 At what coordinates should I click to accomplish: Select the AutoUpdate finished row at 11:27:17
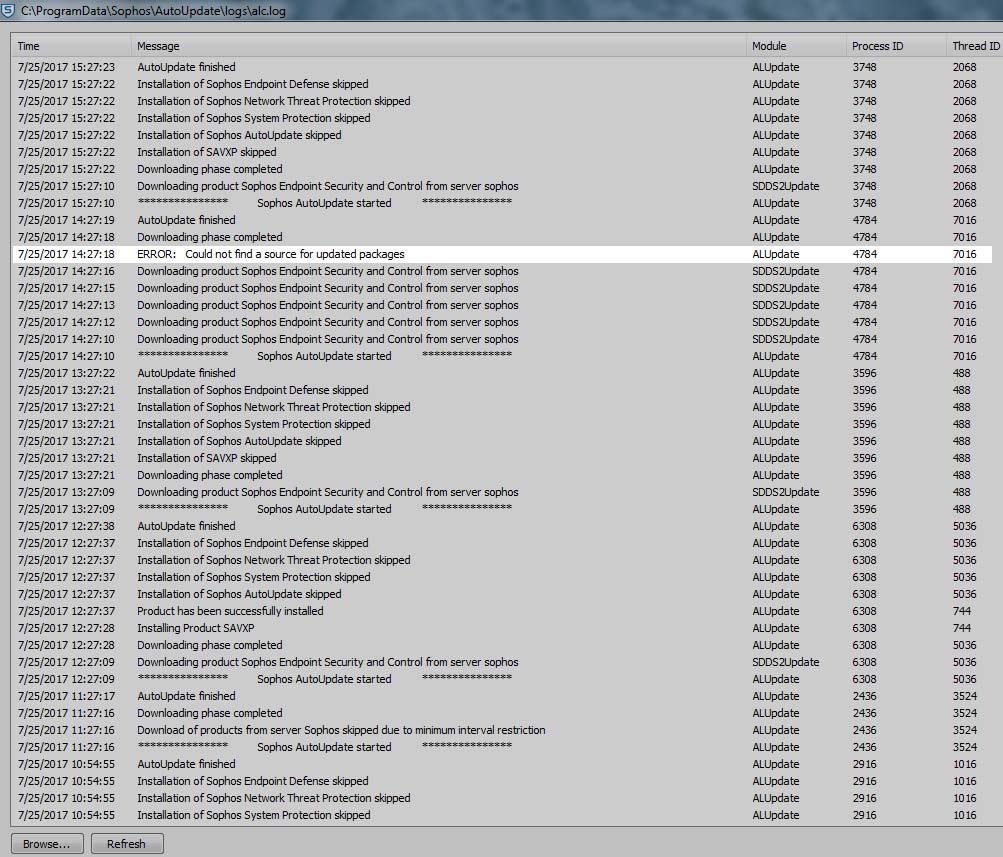click(x=502, y=696)
